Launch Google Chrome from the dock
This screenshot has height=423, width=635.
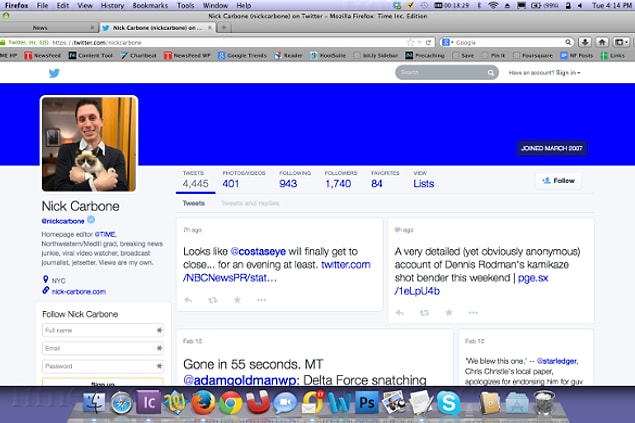(230, 403)
